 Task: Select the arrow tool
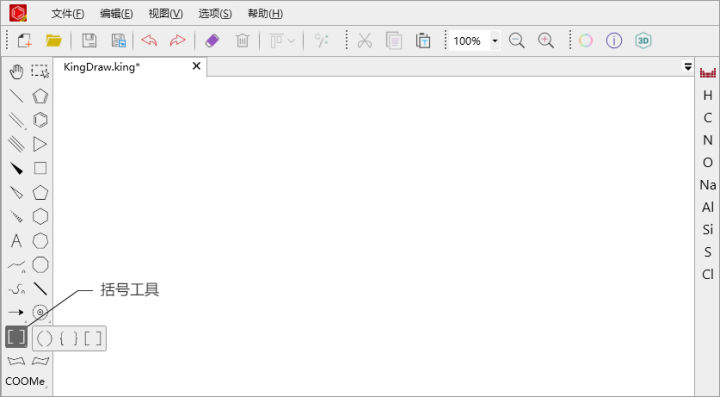click(x=16, y=313)
